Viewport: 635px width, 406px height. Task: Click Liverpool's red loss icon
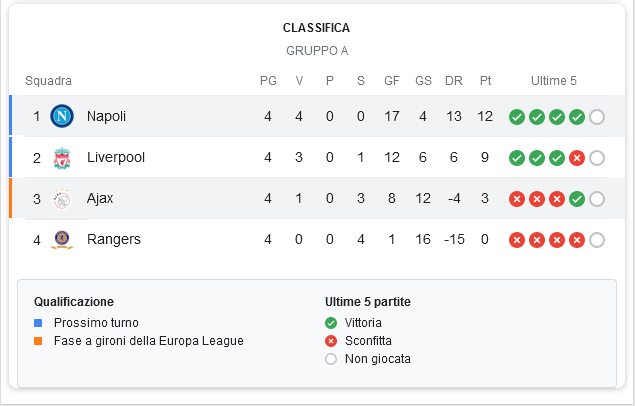point(577,158)
